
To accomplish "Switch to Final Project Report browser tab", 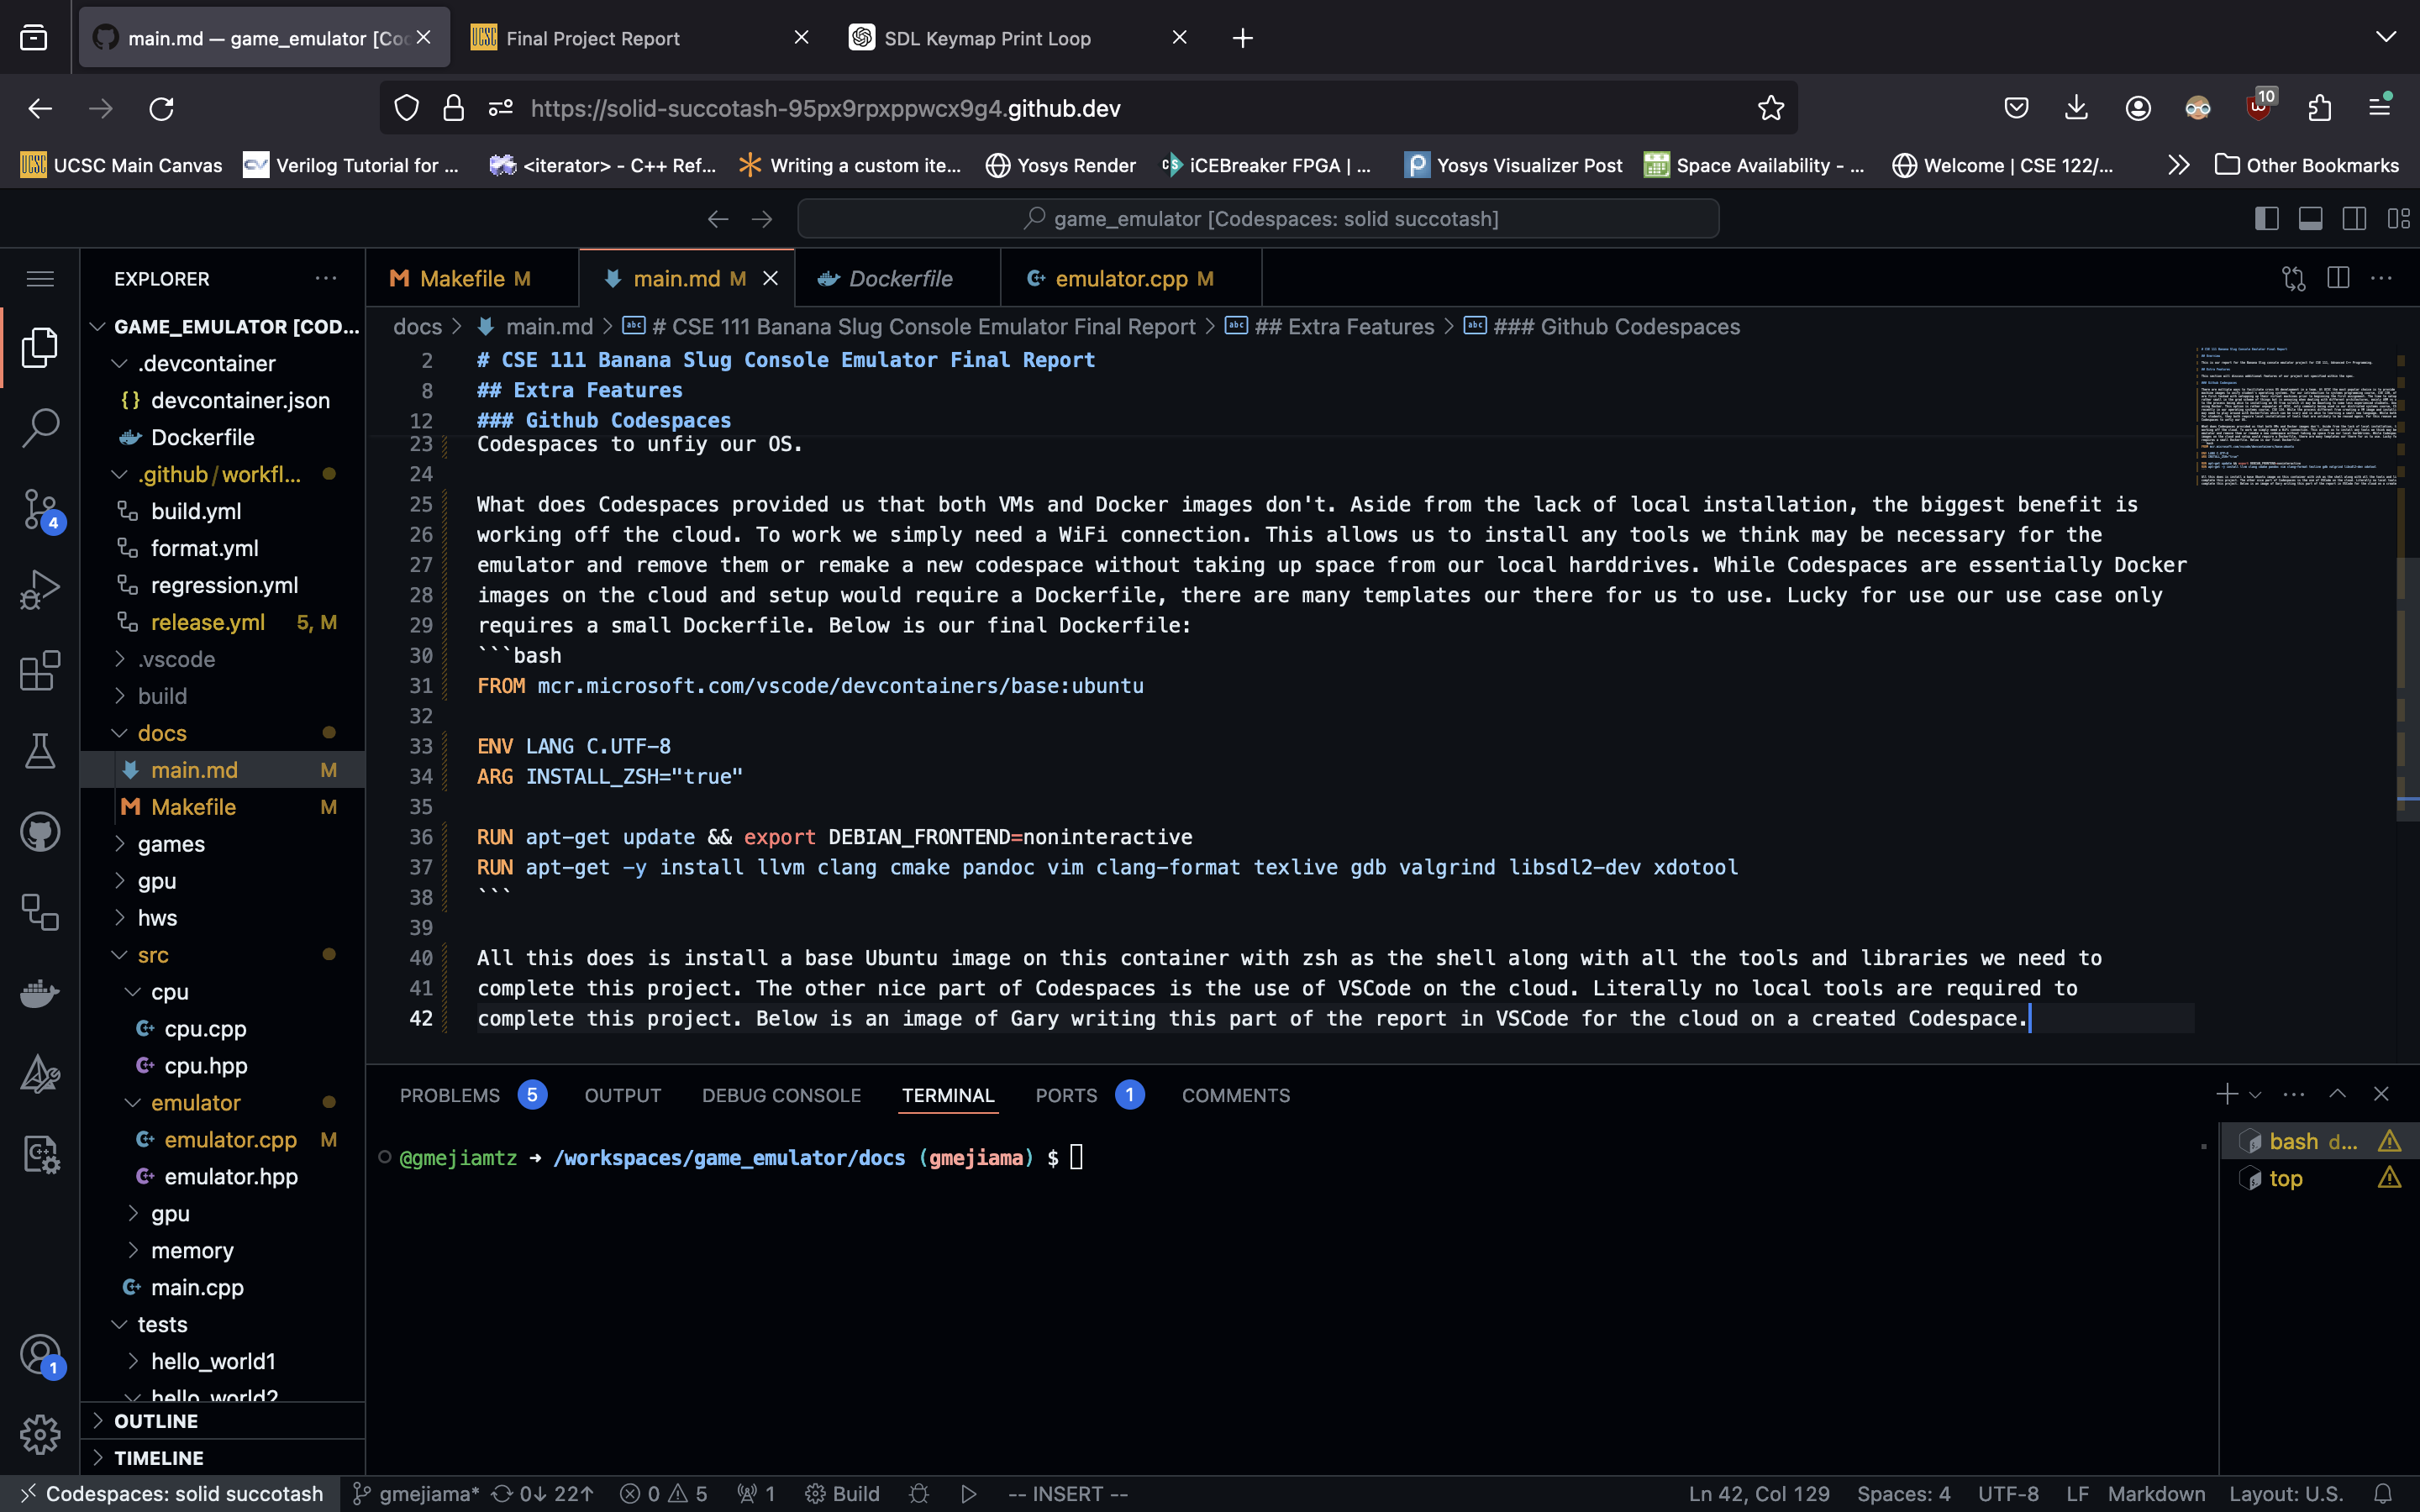I will (640, 38).
